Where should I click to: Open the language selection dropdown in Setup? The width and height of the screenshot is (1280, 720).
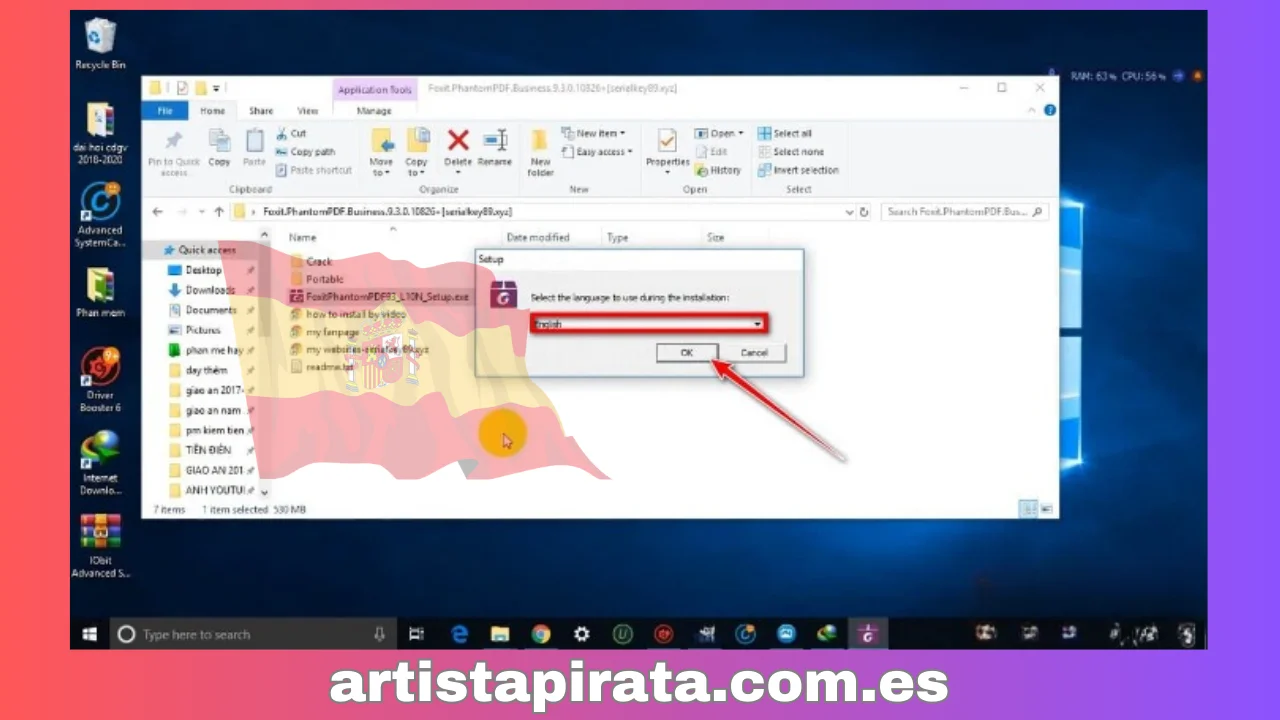648,324
